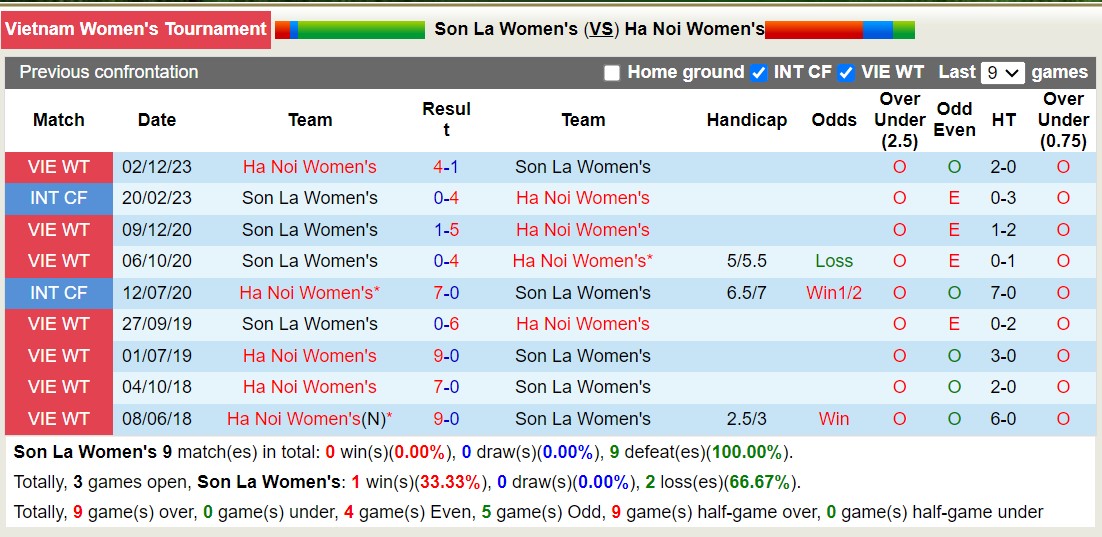Click the VS link between team names
This screenshot has width=1102, height=537.
click(601, 29)
